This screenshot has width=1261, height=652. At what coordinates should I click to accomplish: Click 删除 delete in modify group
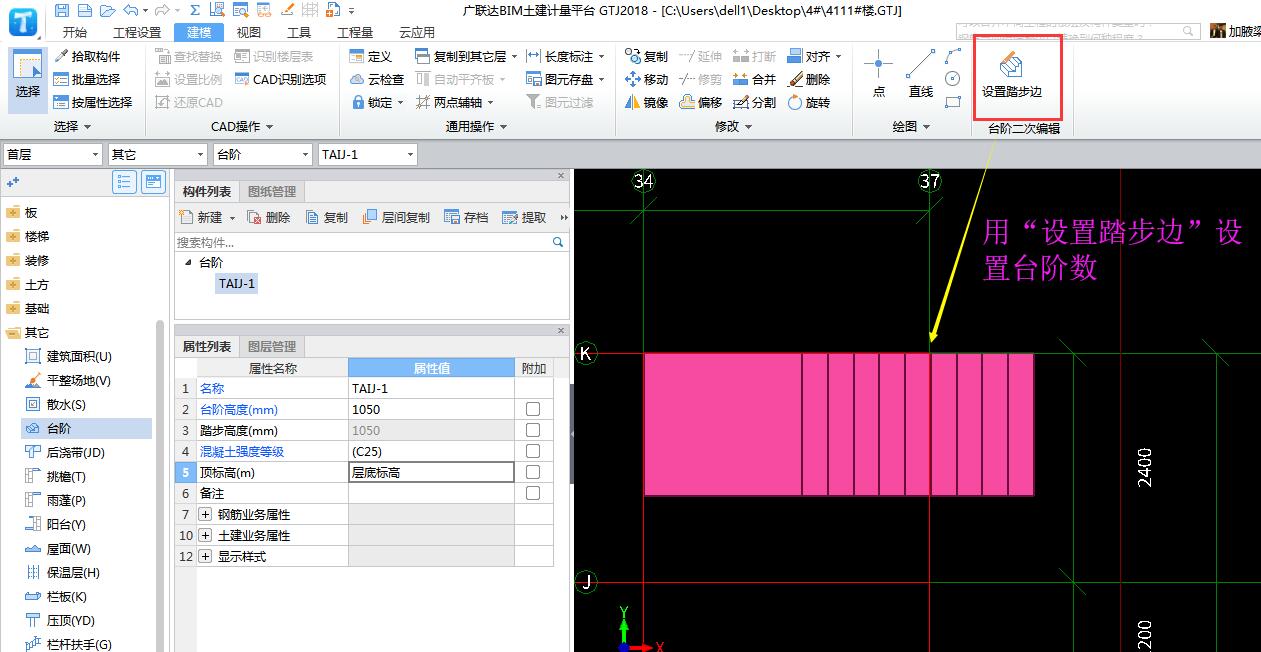click(808, 79)
